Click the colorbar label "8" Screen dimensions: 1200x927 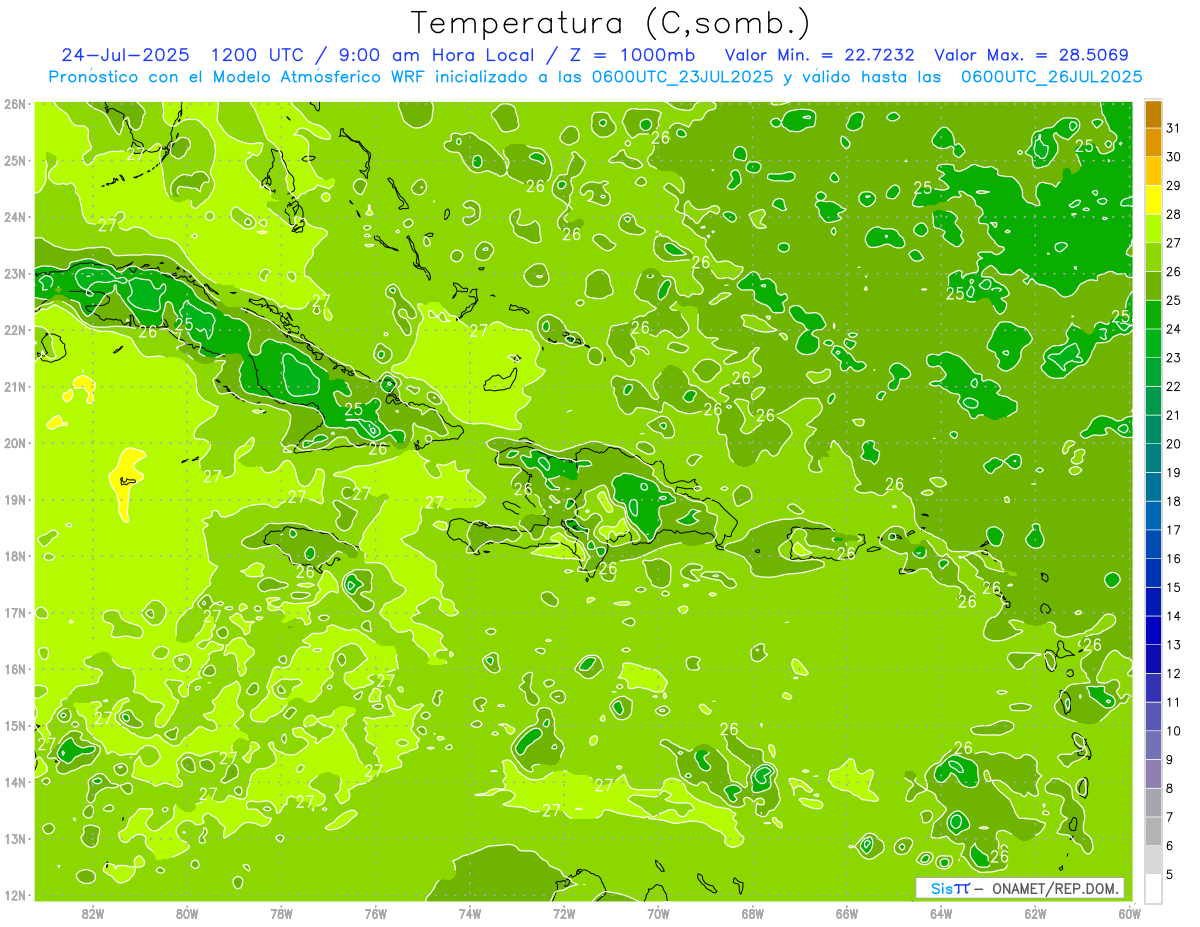click(1172, 788)
